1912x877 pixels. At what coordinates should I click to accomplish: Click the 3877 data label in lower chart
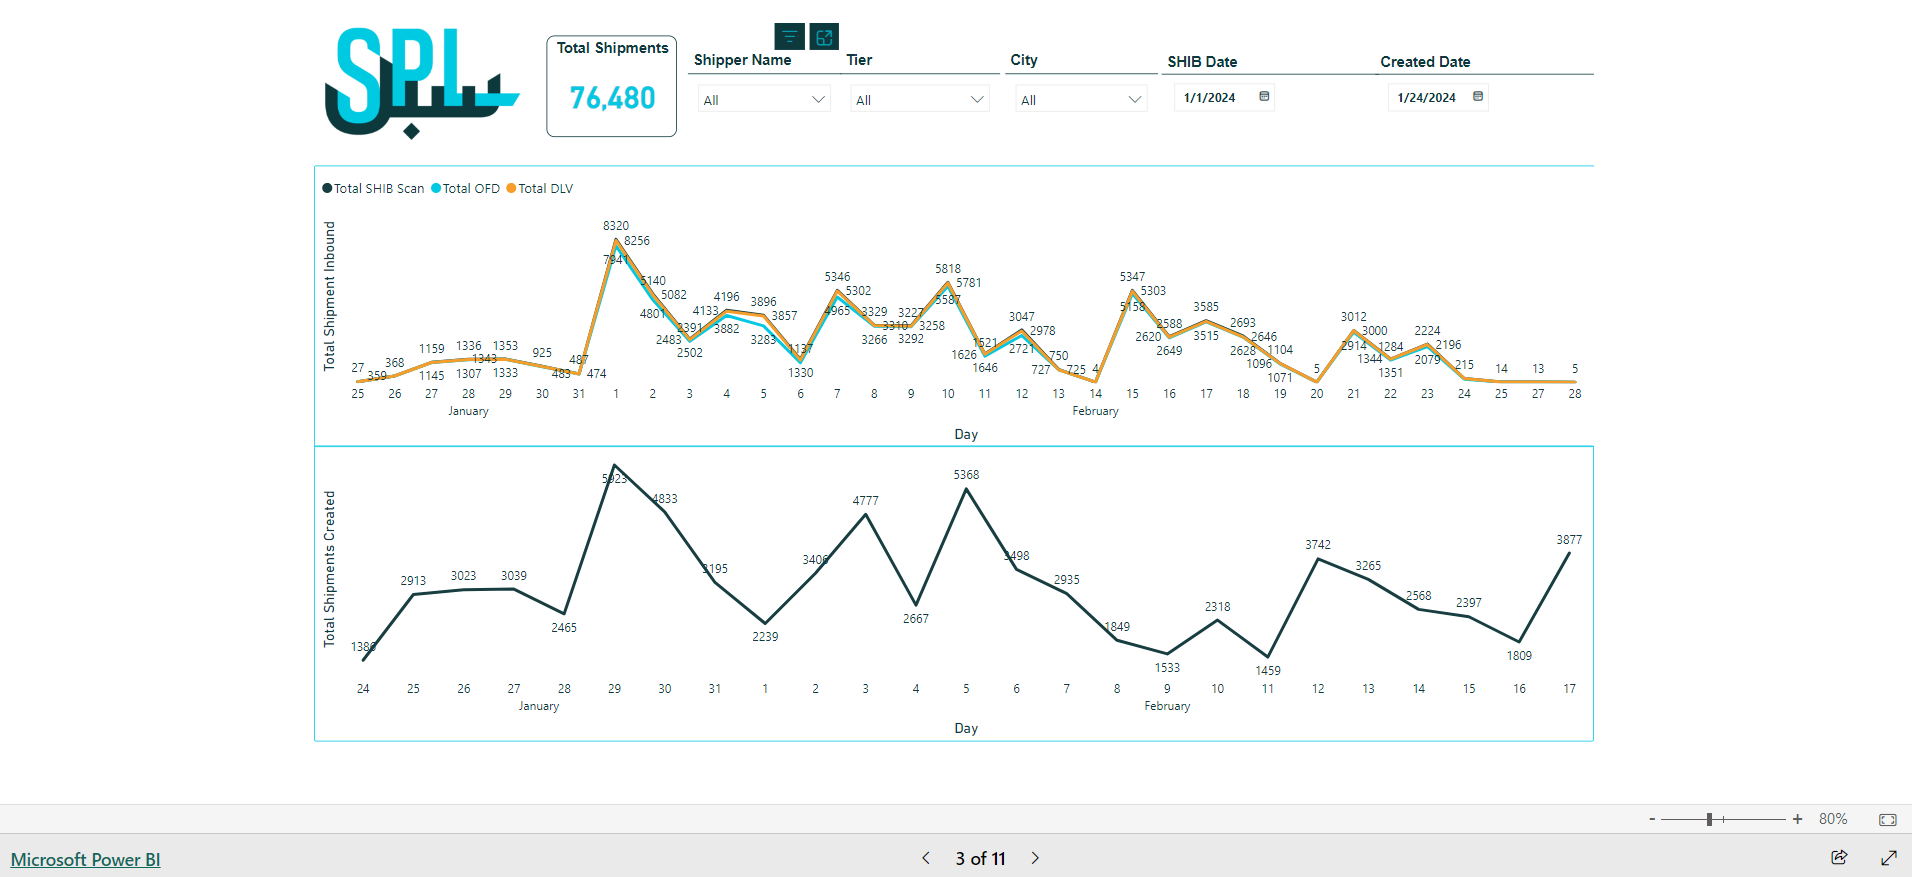click(x=1569, y=540)
